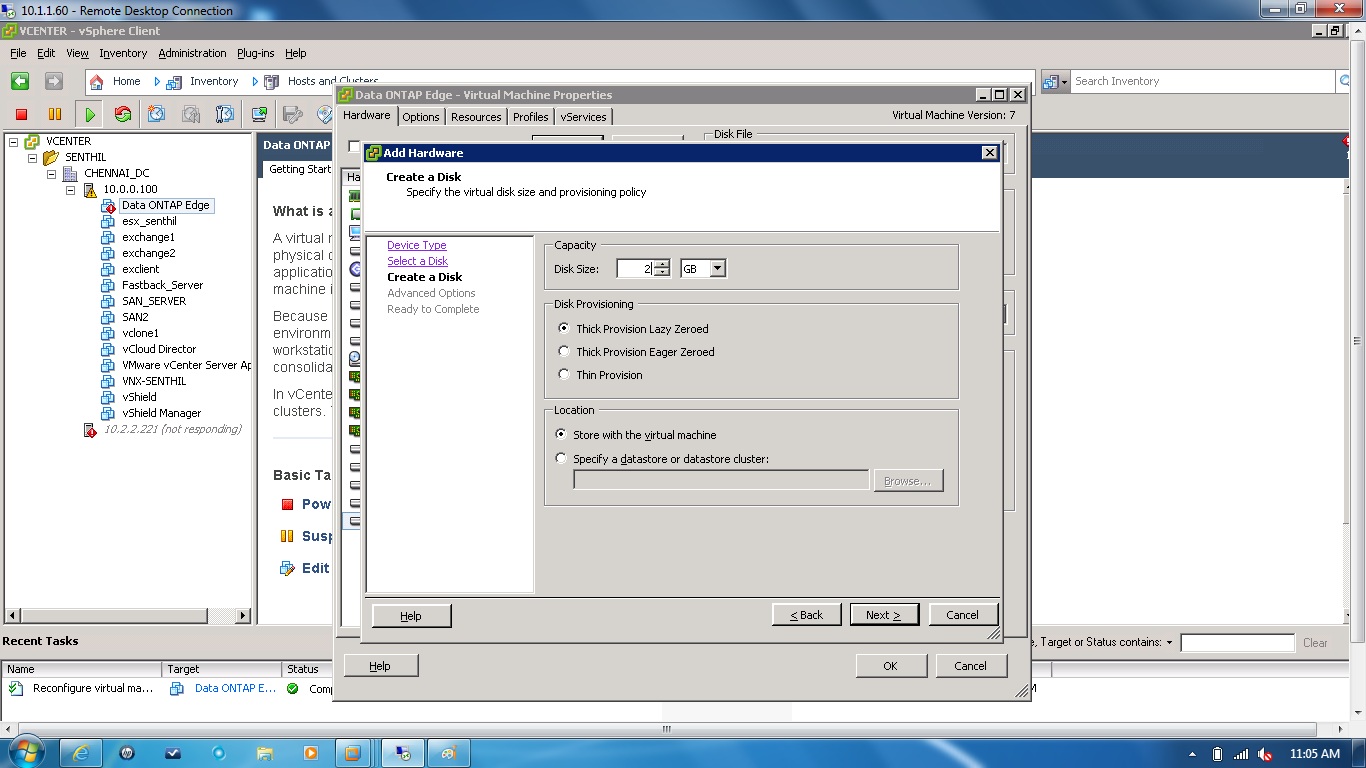Open the GB disk size unit dropdown
The width and height of the screenshot is (1366, 768).
click(x=716, y=268)
